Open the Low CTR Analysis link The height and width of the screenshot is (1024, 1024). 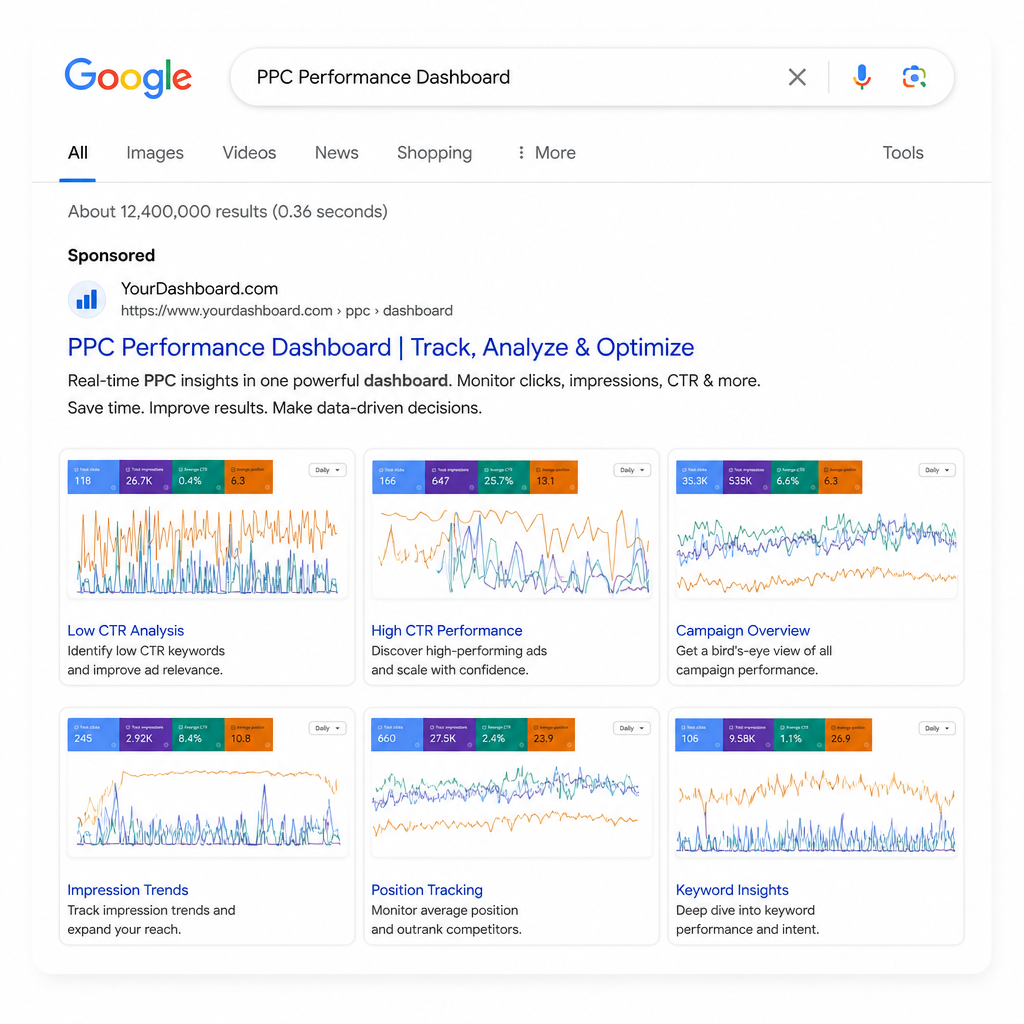click(125, 631)
